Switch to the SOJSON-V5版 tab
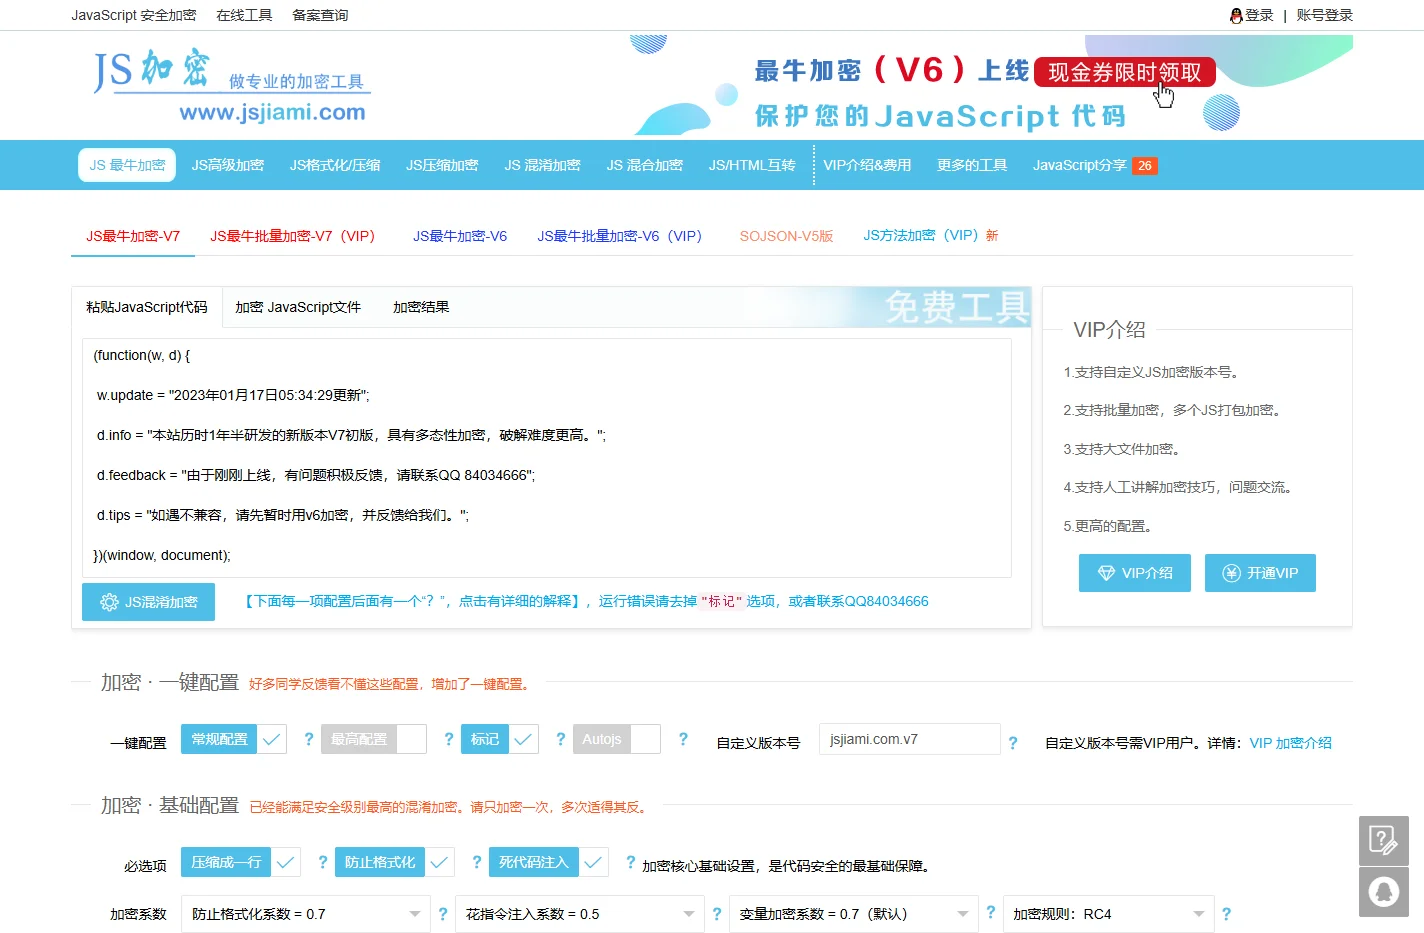 pyautogui.click(x=786, y=236)
